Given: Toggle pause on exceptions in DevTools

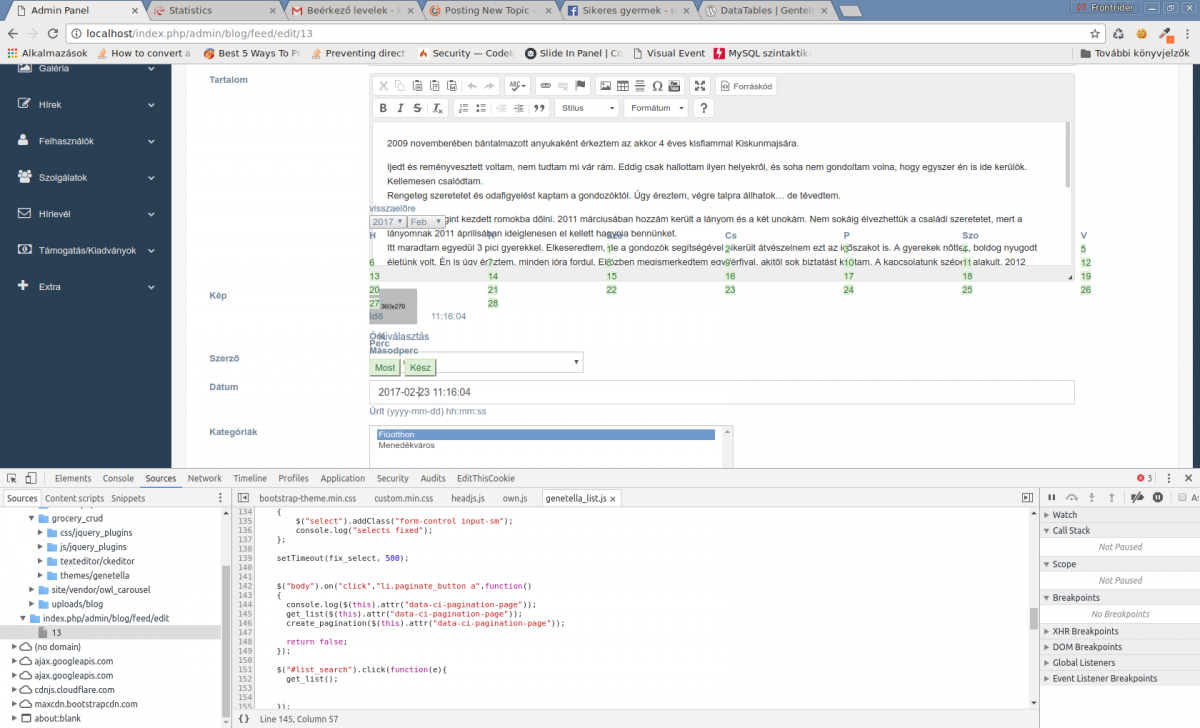Looking at the screenshot, I should [x=1158, y=497].
